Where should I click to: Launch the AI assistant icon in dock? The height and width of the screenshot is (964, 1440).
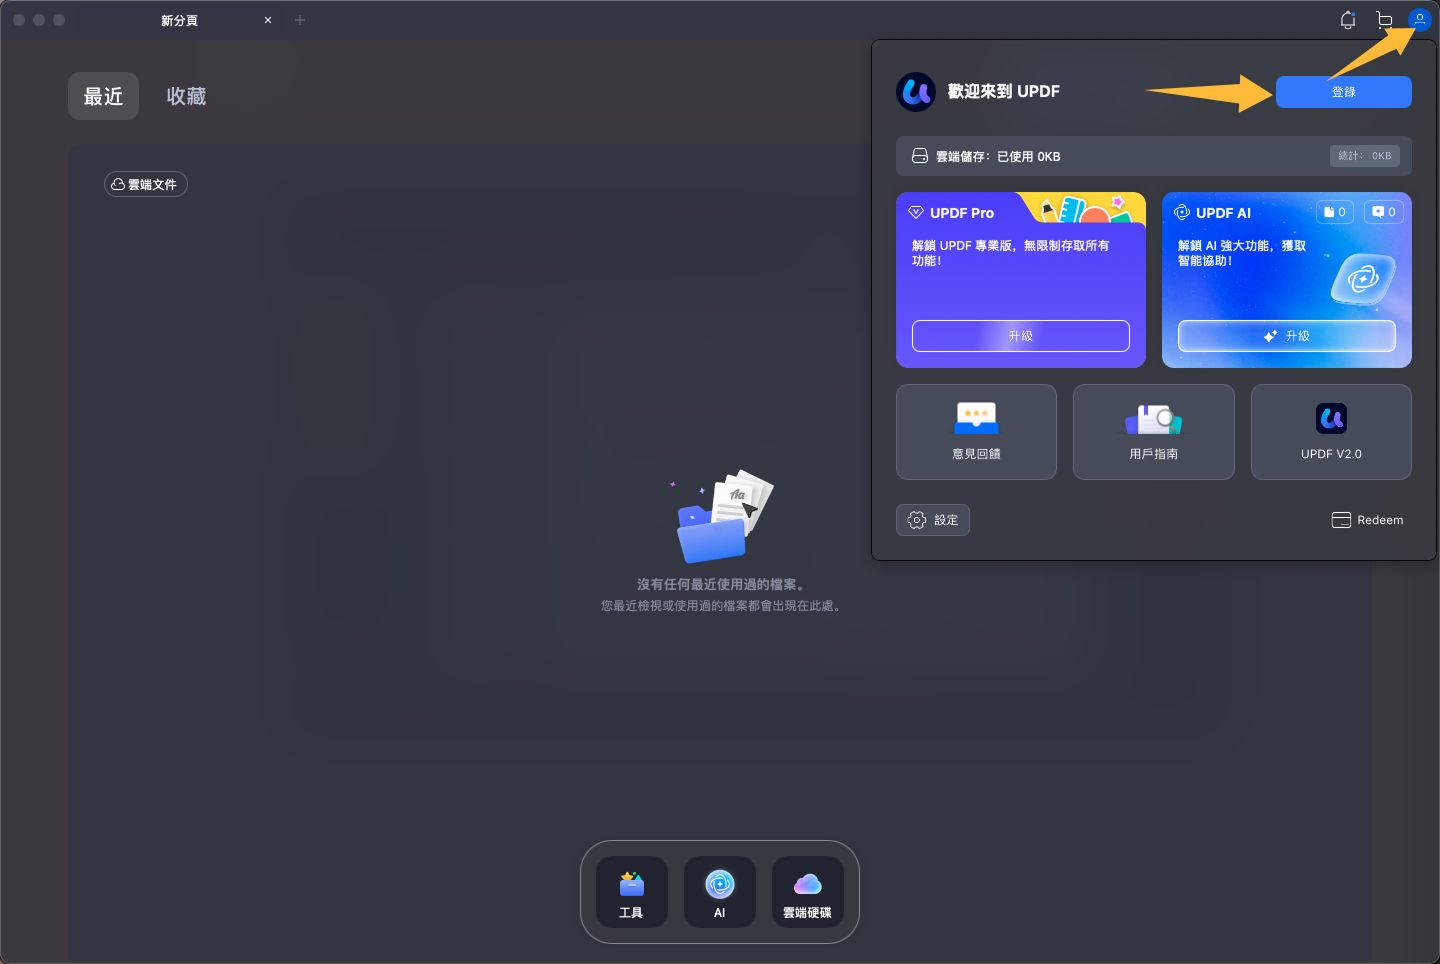[x=720, y=892]
